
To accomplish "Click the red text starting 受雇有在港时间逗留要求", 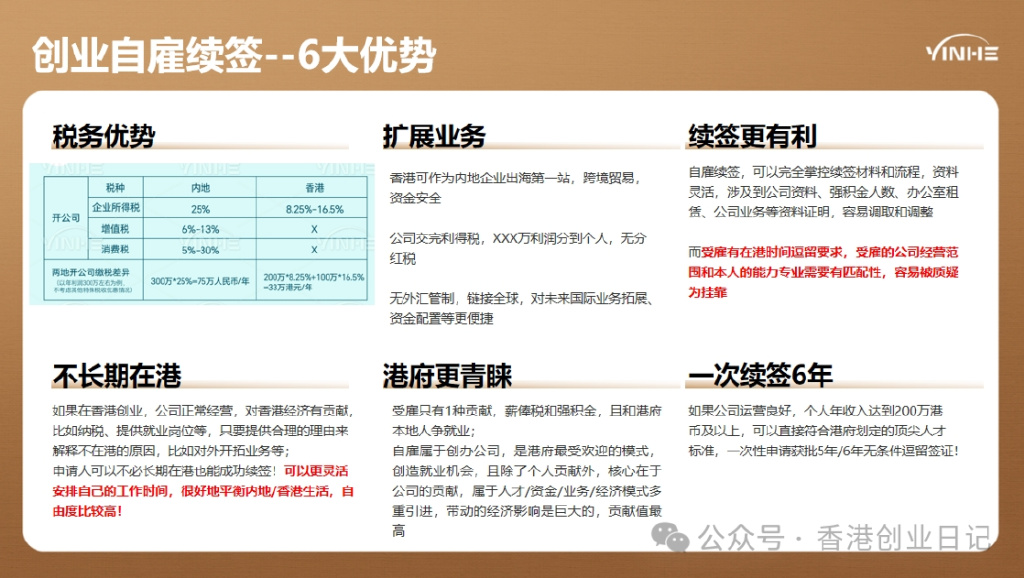I will [824, 272].
